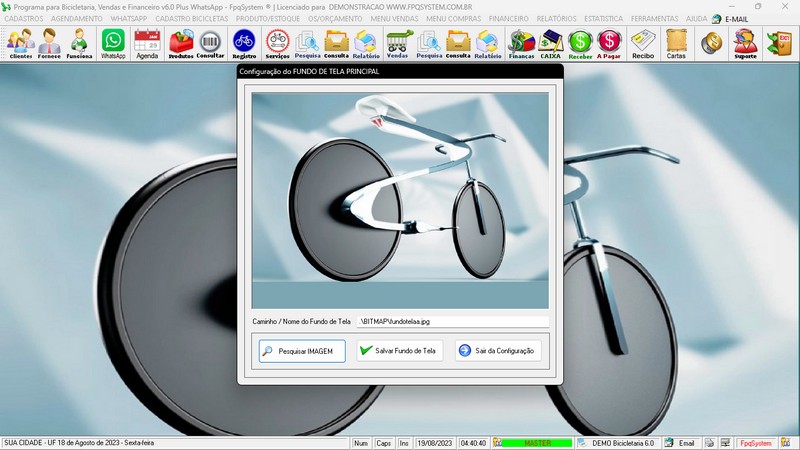Click Pesquisa icon right of Serviços
The image size is (800, 450).
tap(307, 44)
